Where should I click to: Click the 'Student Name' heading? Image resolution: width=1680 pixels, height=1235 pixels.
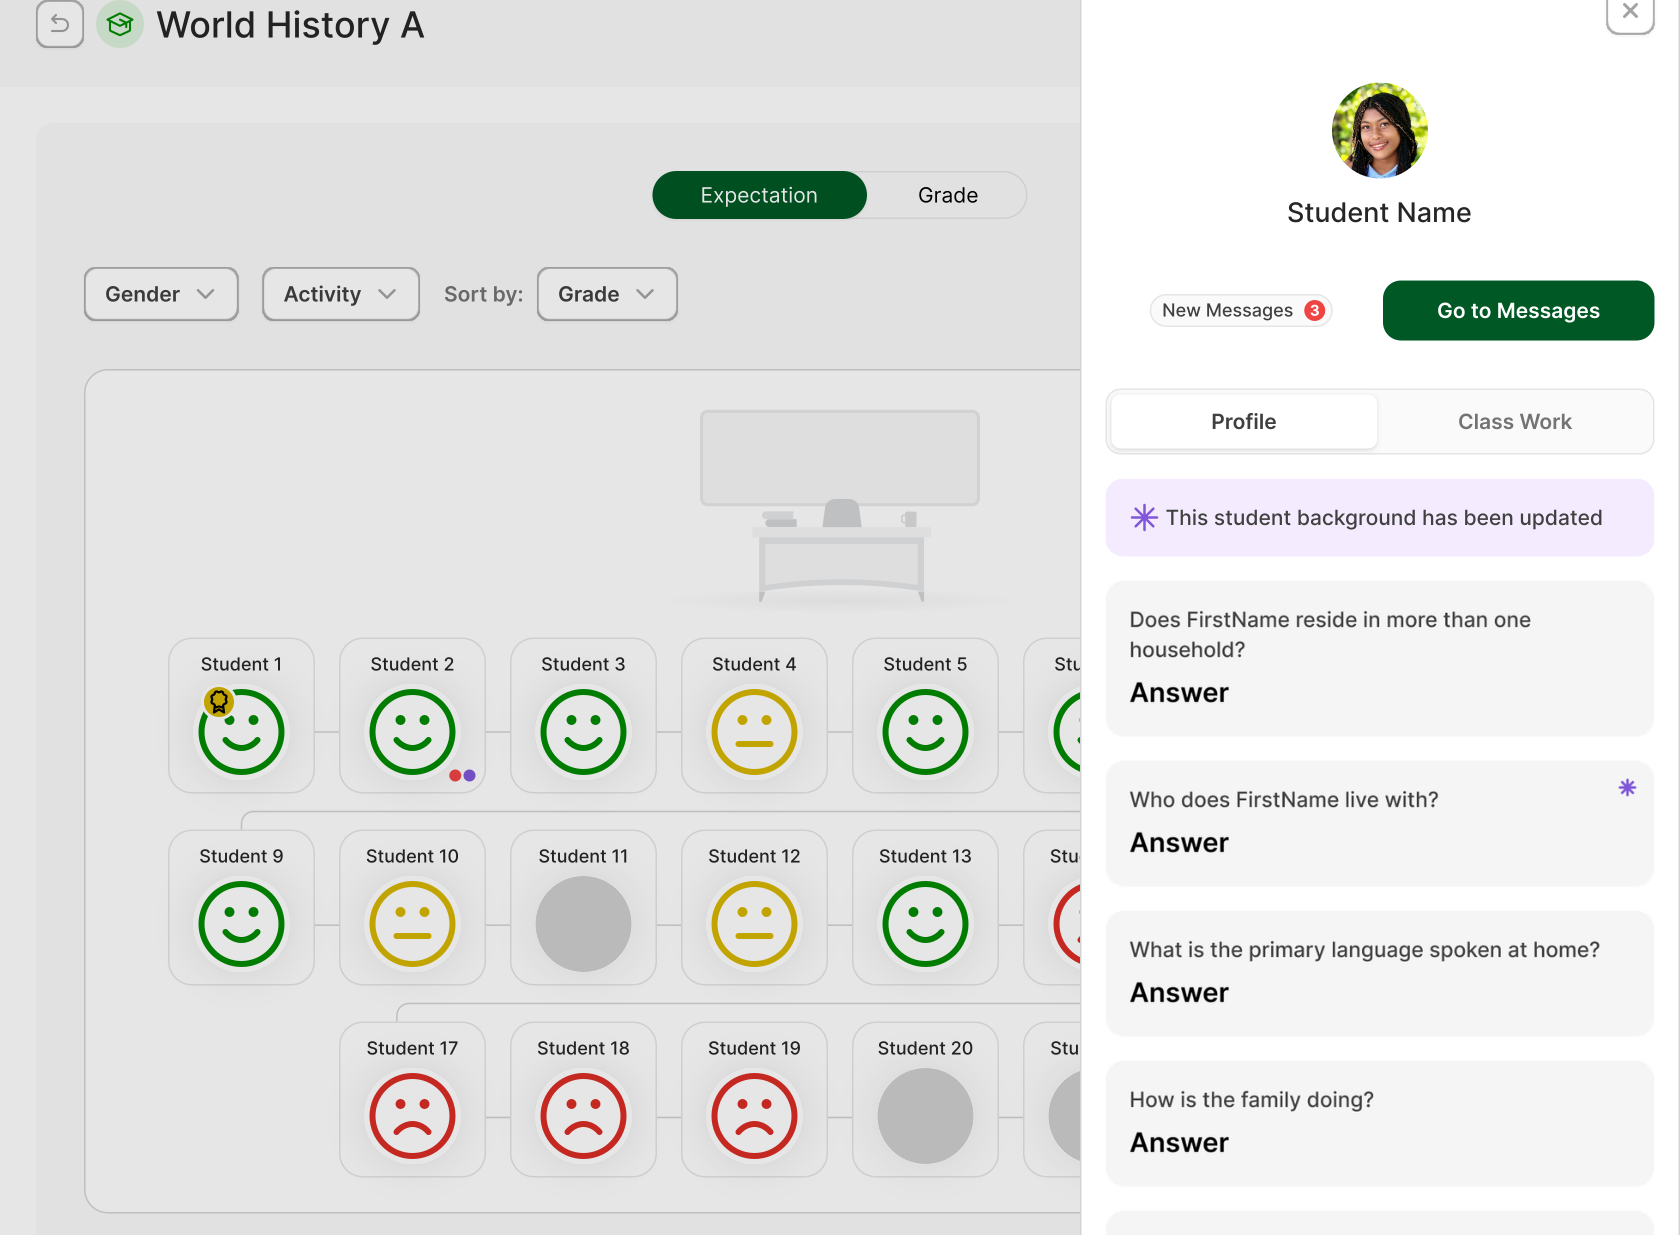(1379, 213)
